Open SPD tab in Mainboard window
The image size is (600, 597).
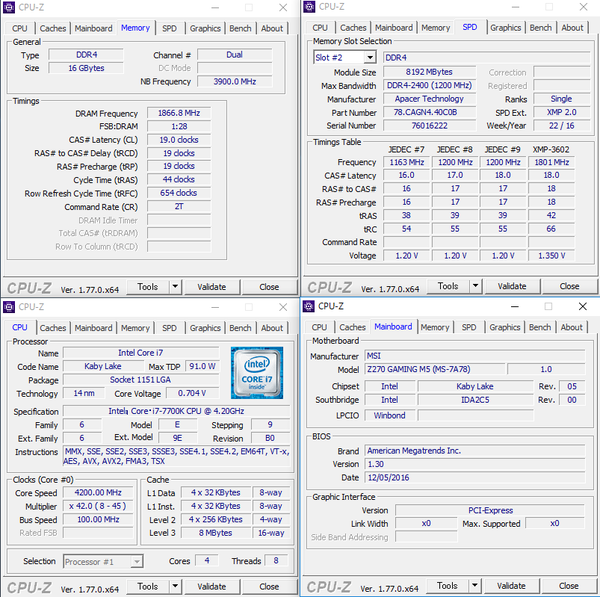pyautogui.click(x=469, y=327)
